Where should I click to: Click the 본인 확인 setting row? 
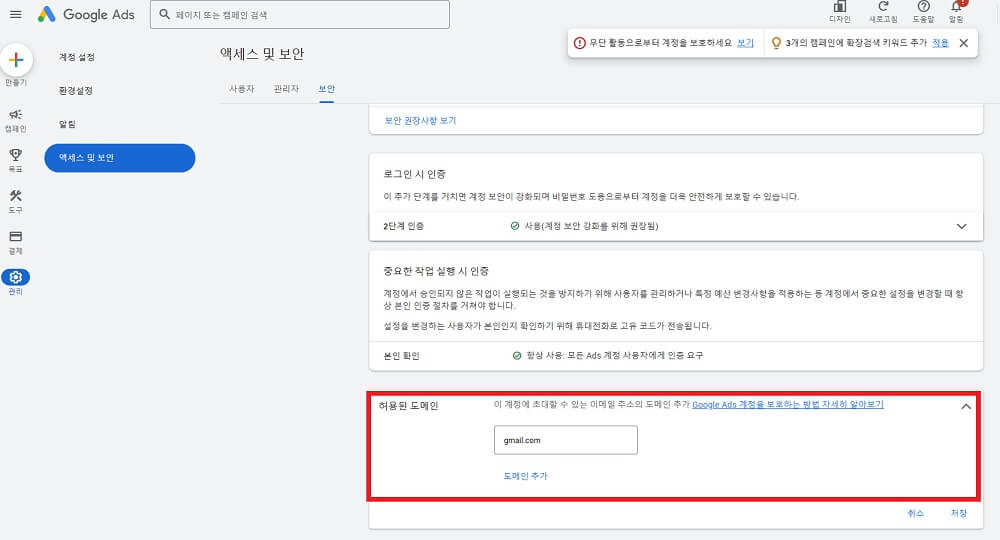675,356
